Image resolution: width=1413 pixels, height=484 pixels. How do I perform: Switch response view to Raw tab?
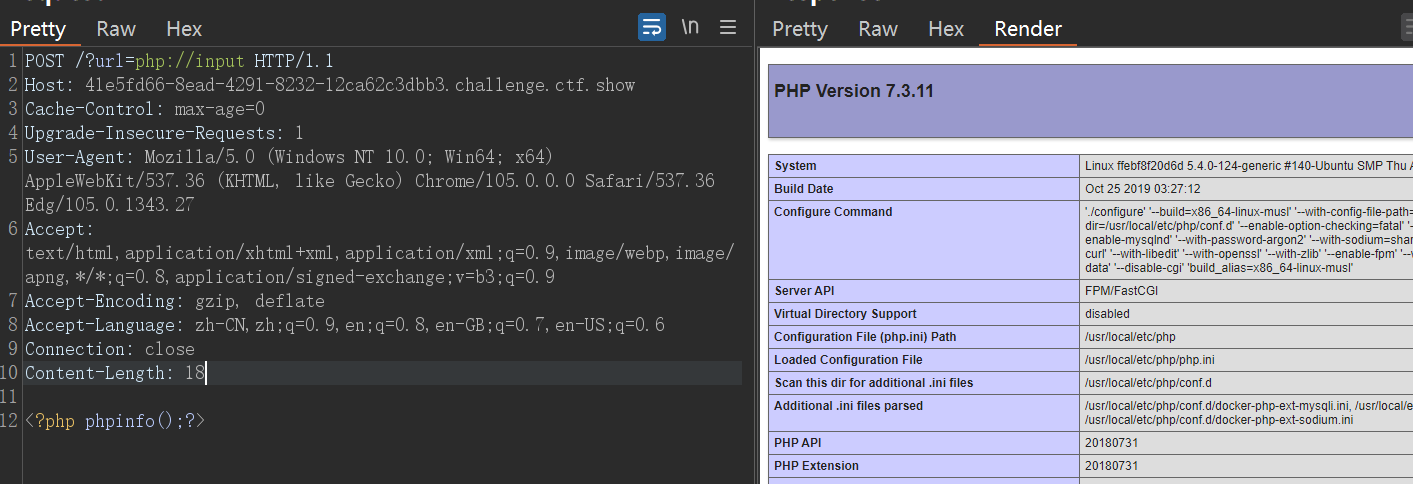[878, 29]
